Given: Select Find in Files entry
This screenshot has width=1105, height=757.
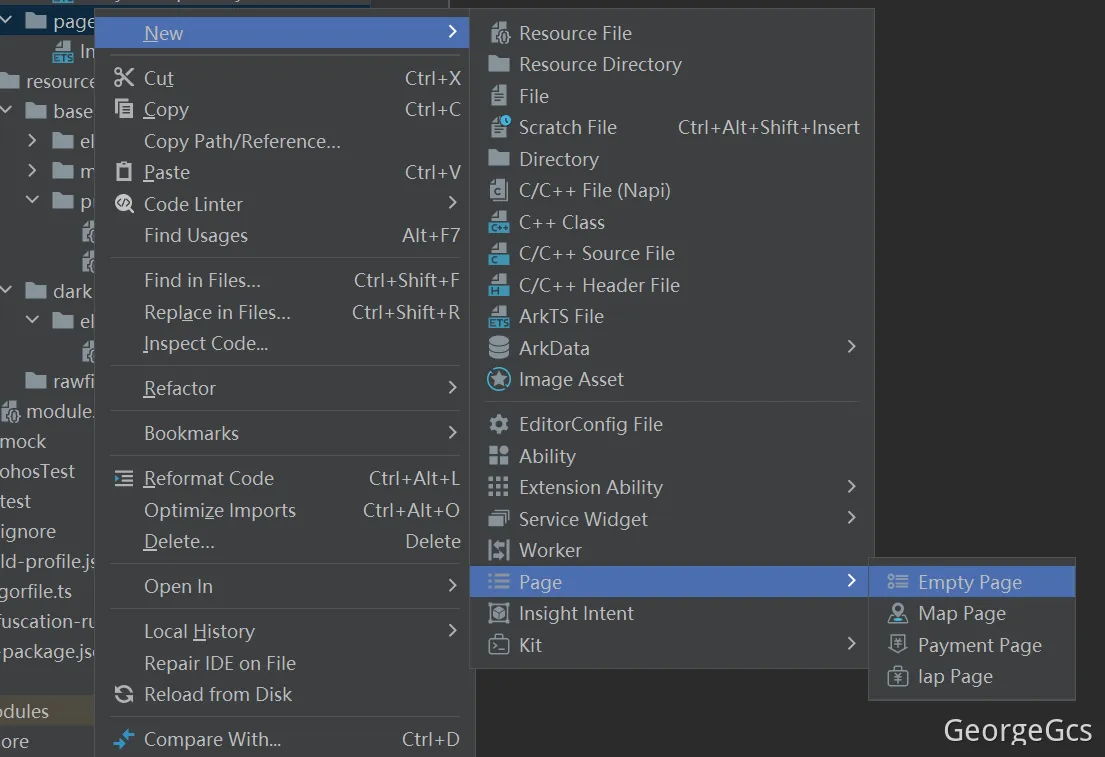Looking at the screenshot, I should click(202, 280).
